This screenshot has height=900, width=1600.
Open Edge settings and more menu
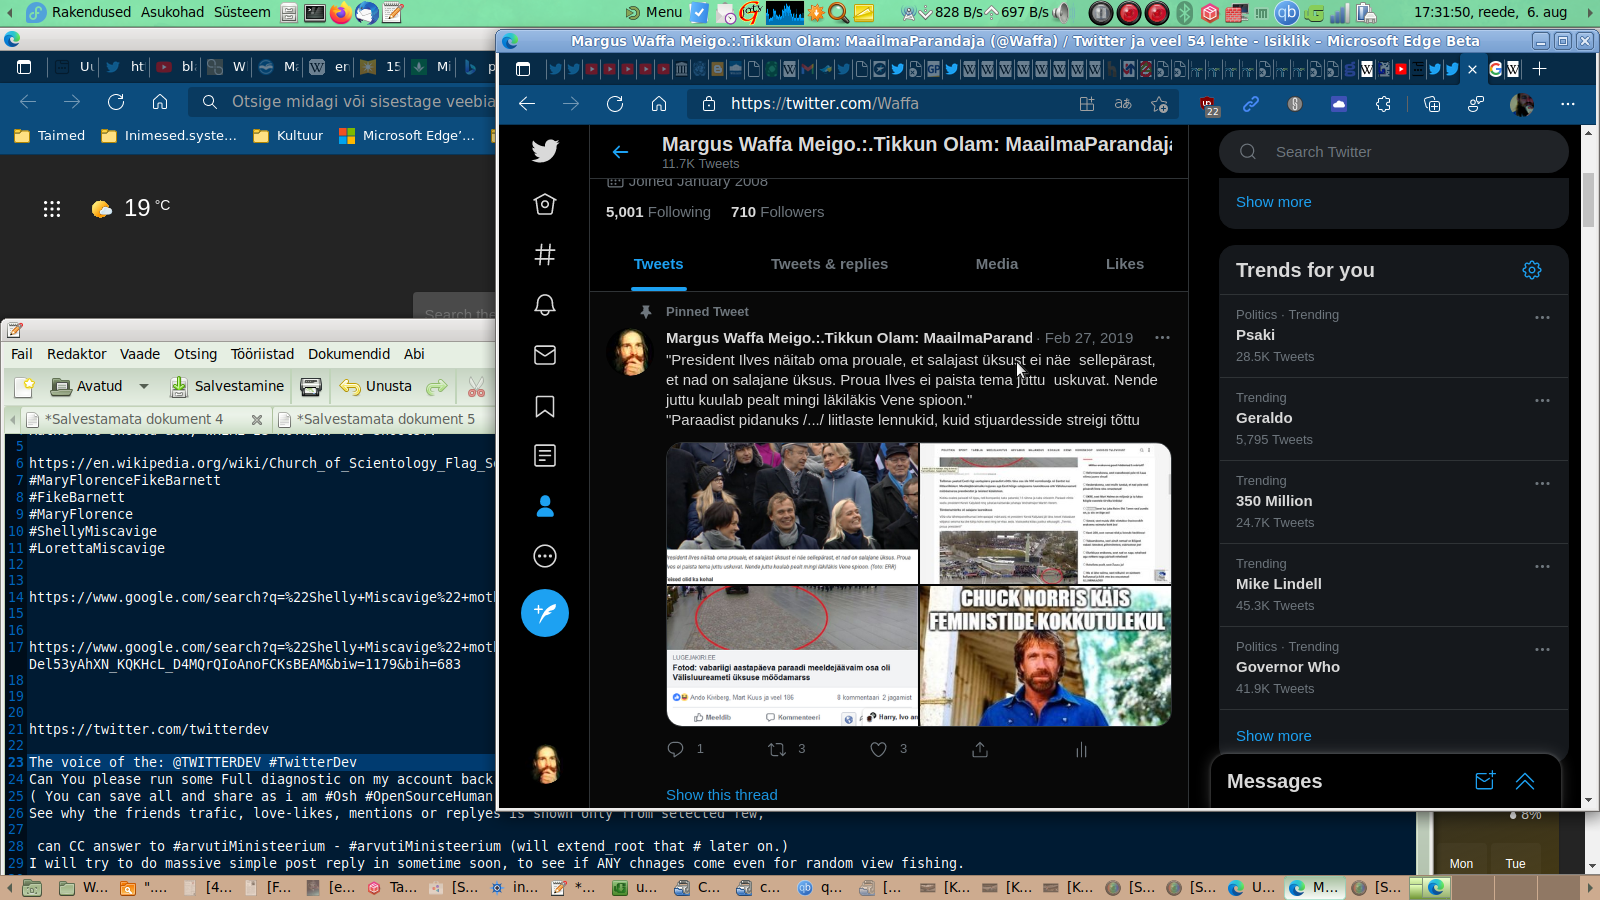click(1568, 104)
